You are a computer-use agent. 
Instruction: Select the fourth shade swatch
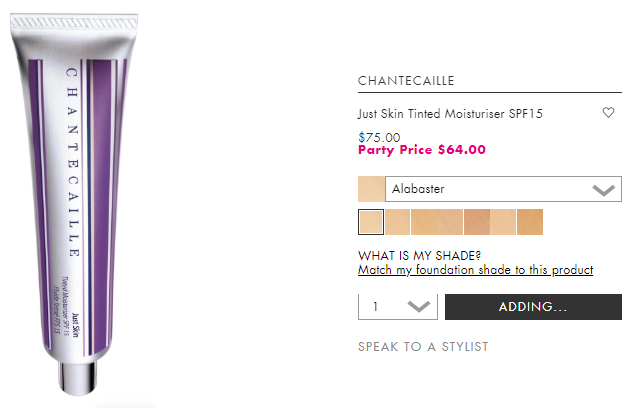click(450, 222)
